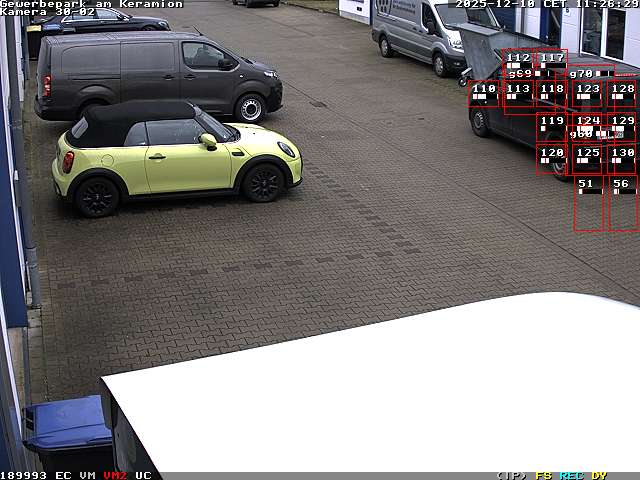Viewport: 640px width, 480px height.
Task: Click the REC status indicator
Action: click(x=572, y=475)
